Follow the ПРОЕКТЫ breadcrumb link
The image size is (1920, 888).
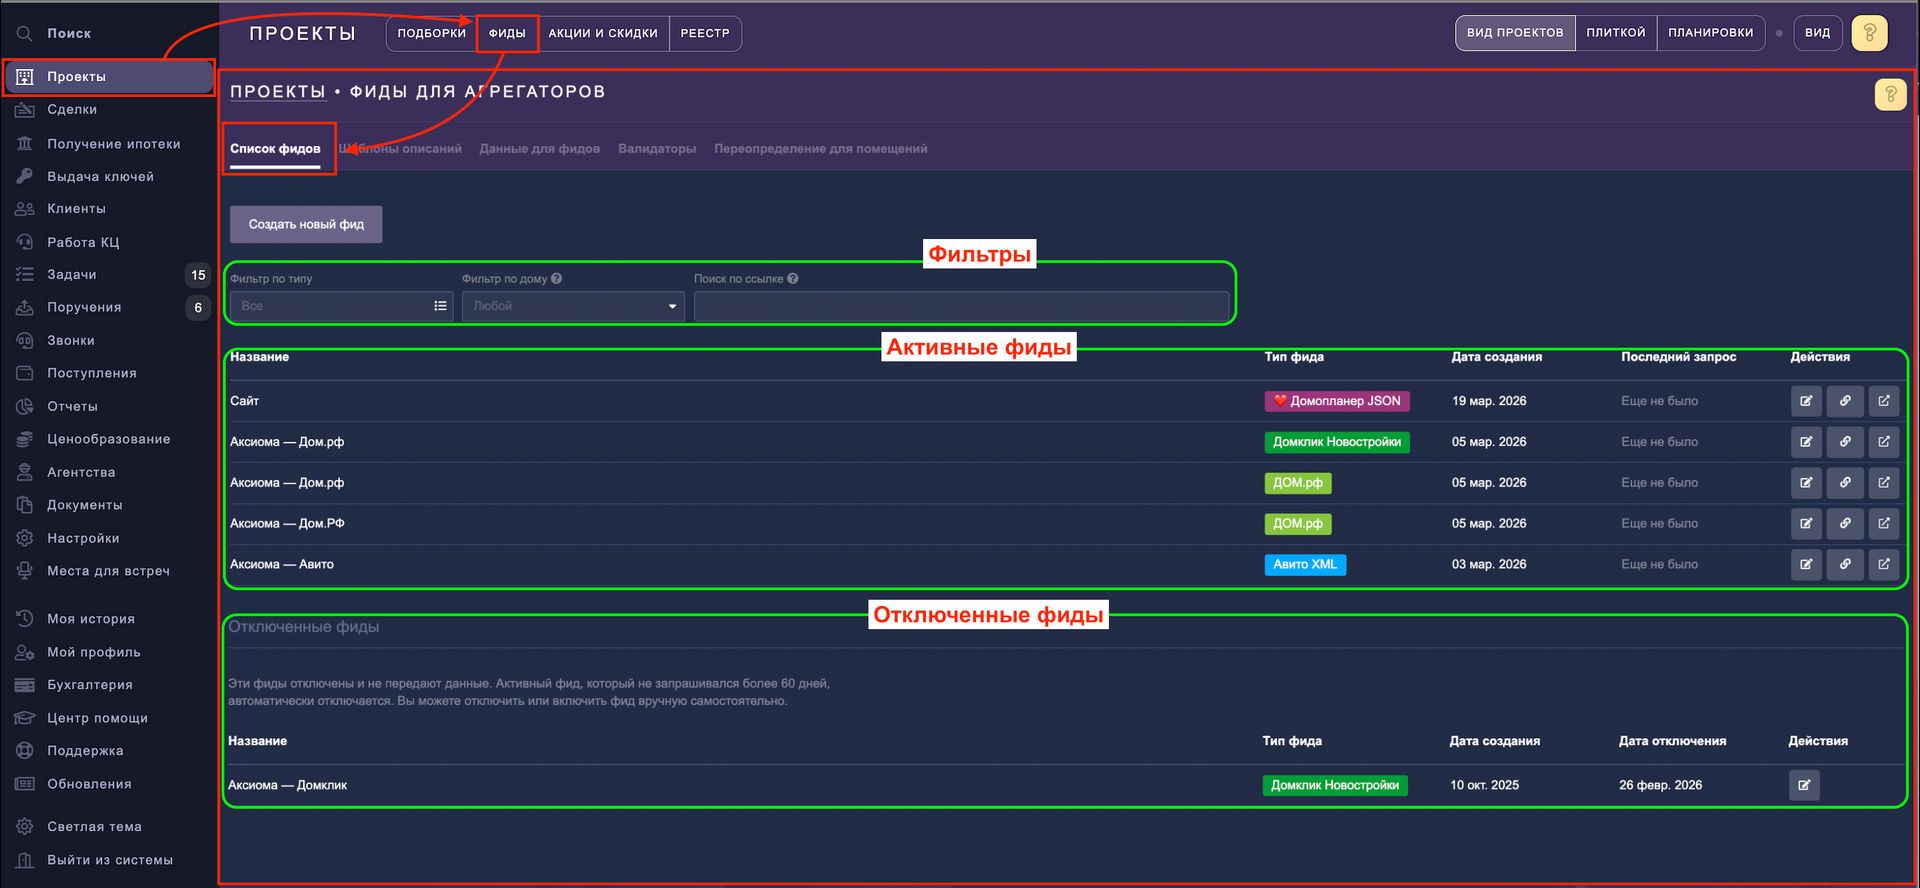tap(278, 92)
